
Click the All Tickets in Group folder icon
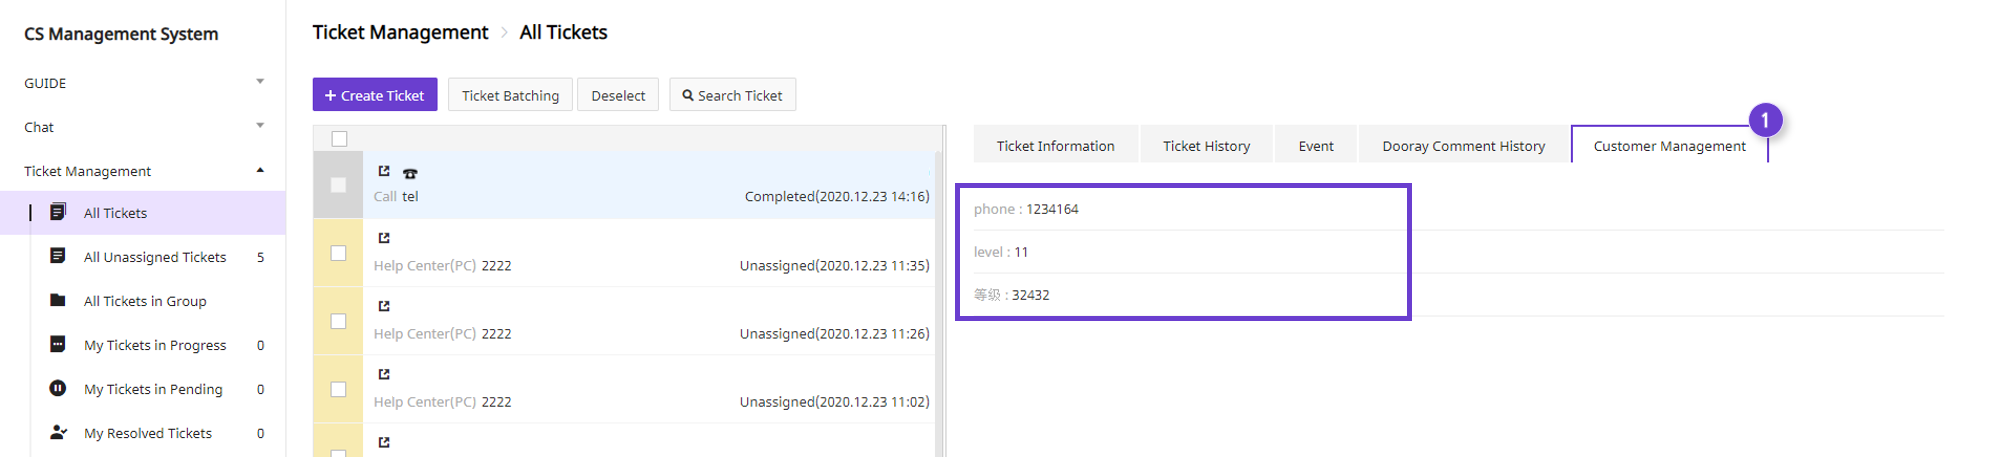[58, 300]
